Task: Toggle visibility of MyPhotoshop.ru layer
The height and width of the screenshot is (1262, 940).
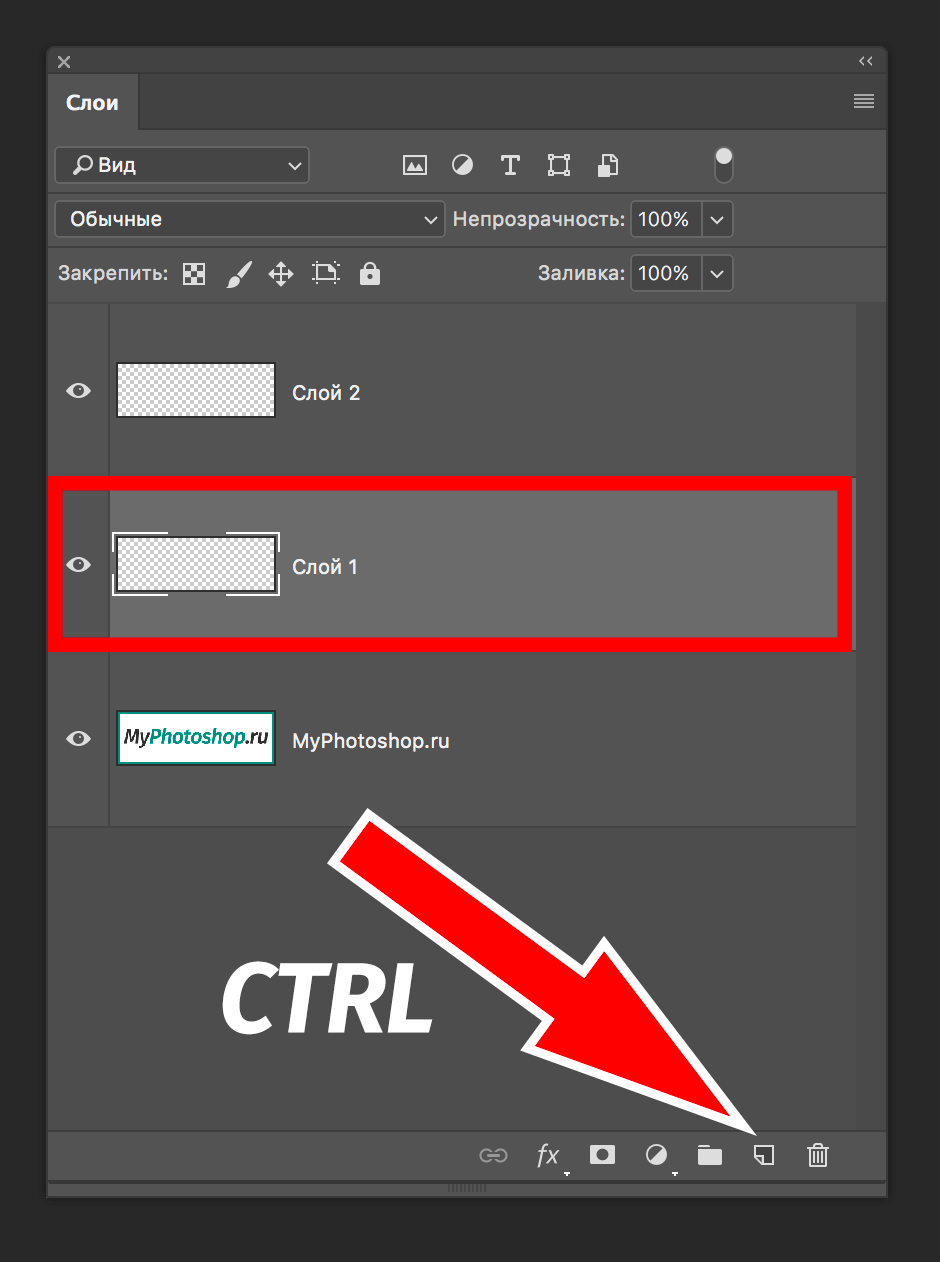Action: pos(78,739)
